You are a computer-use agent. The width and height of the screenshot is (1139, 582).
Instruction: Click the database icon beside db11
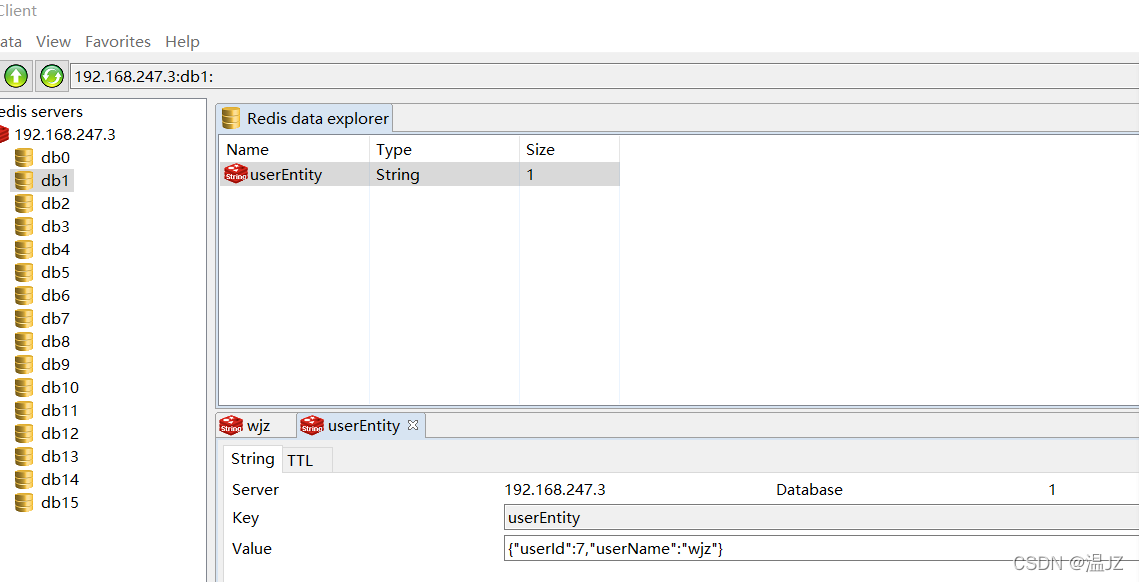pyautogui.click(x=24, y=411)
